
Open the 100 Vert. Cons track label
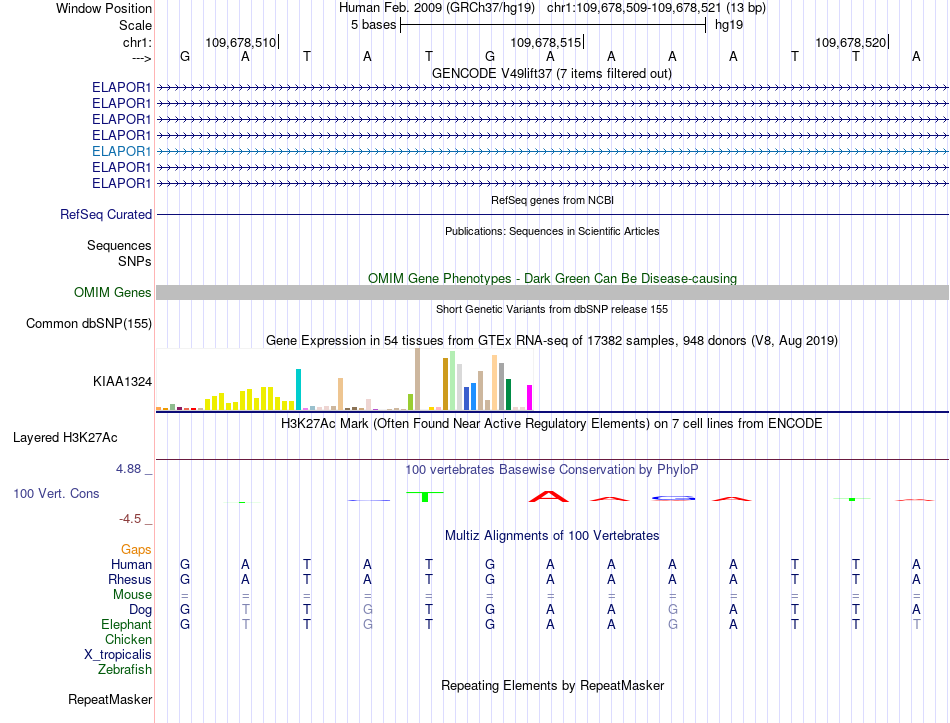click(x=56, y=493)
